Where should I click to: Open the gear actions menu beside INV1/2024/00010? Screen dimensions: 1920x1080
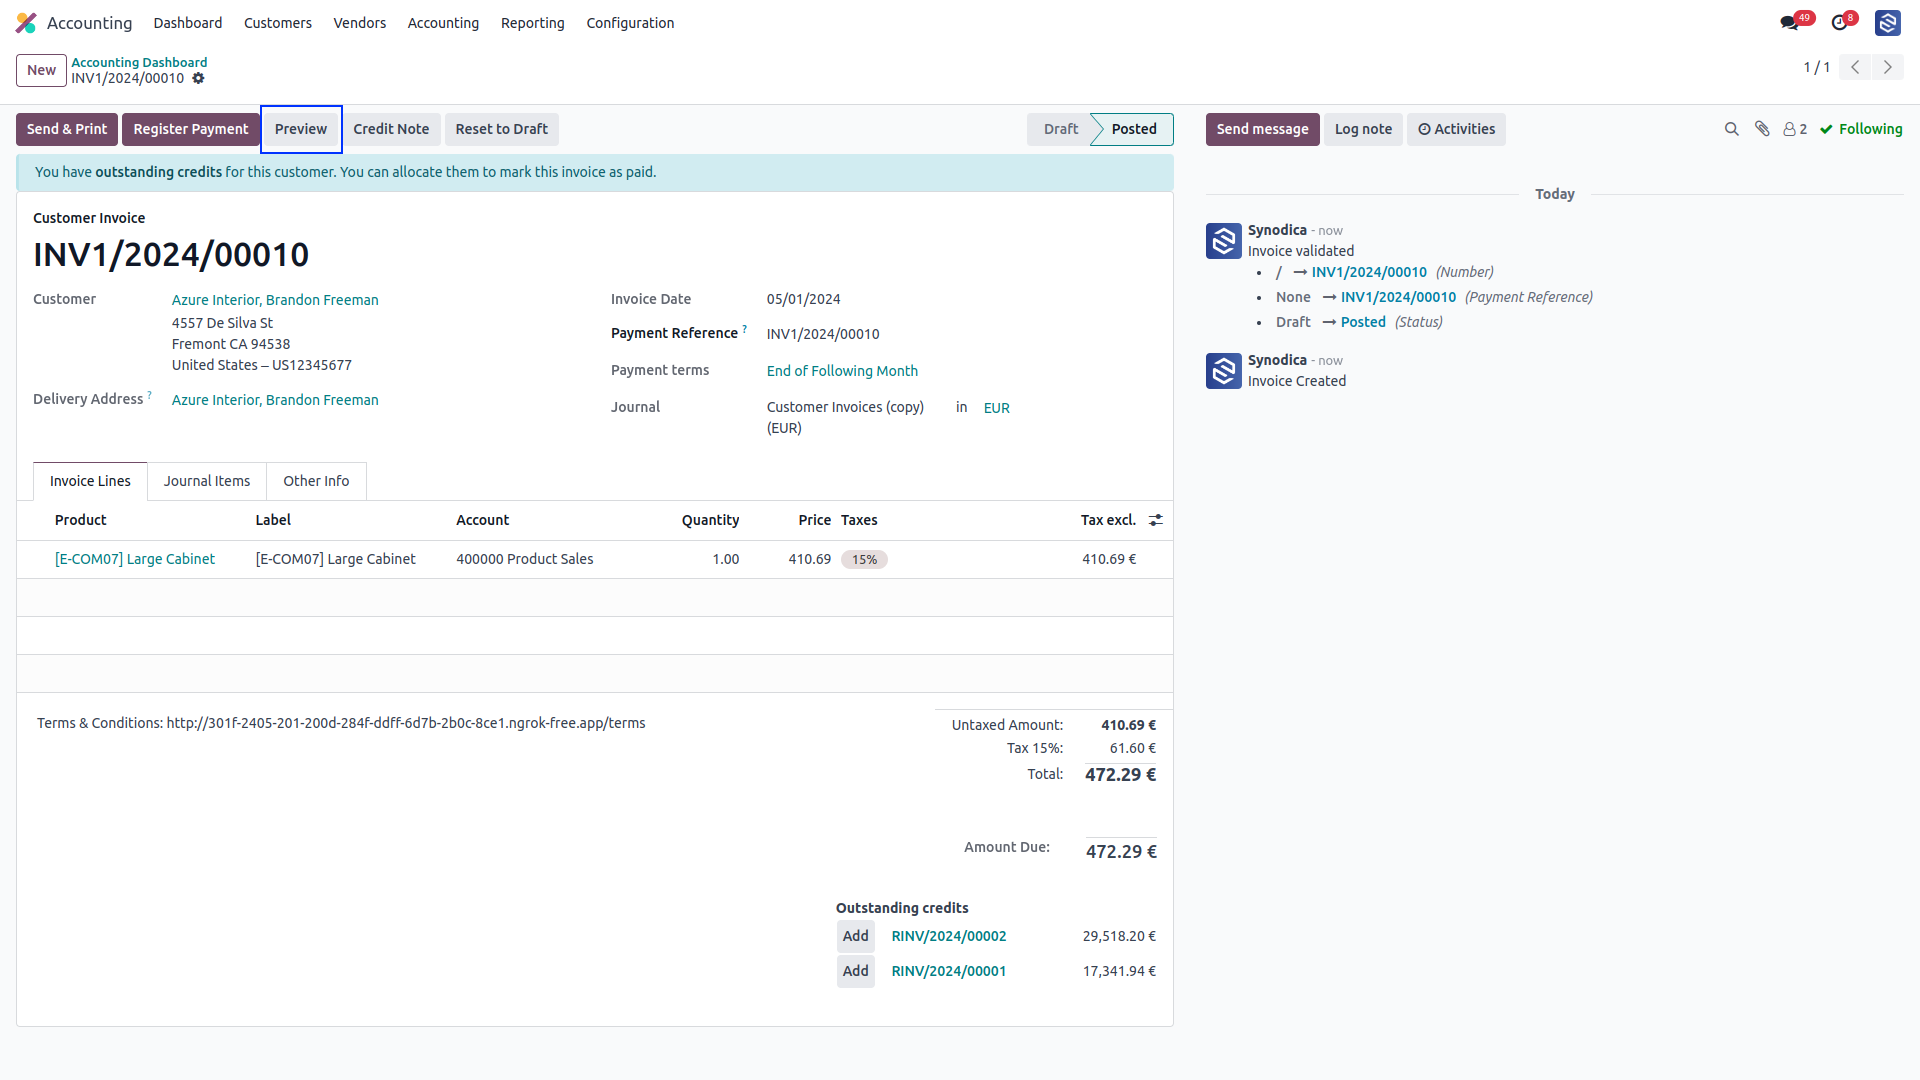click(x=198, y=78)
